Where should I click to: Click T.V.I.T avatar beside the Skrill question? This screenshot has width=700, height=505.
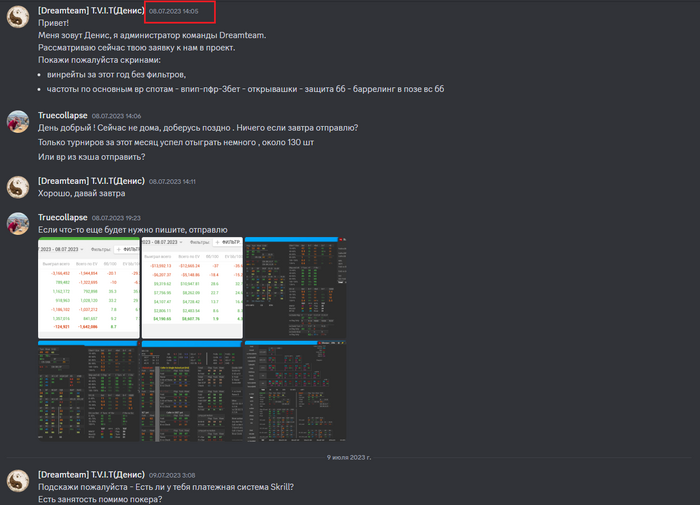(x=17, y=480)
